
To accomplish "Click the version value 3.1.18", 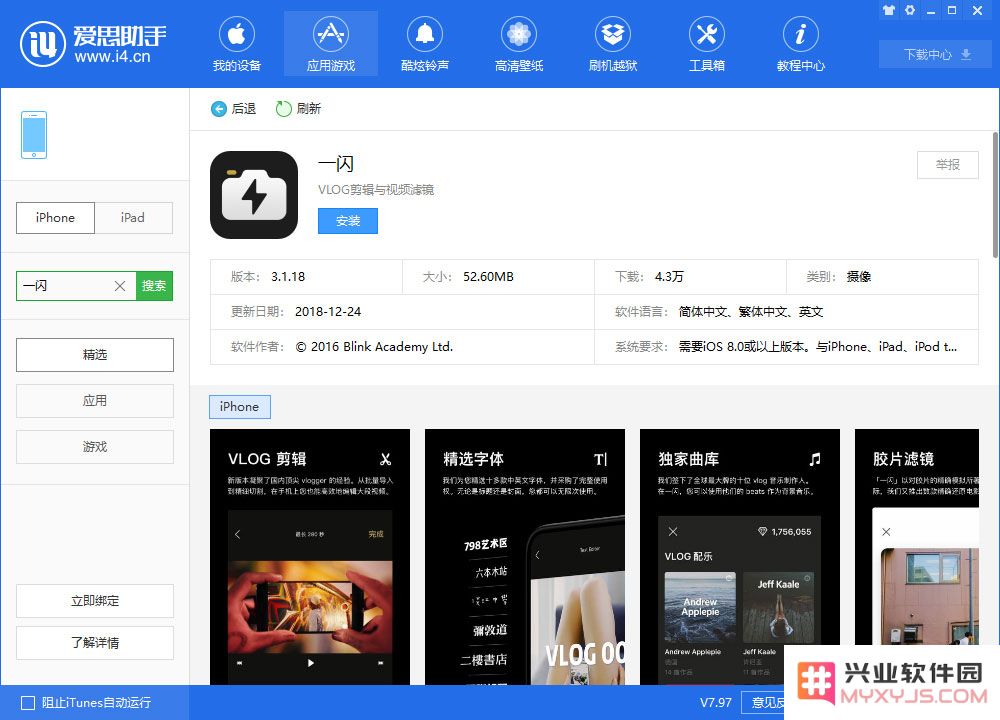I will (288, 277).
